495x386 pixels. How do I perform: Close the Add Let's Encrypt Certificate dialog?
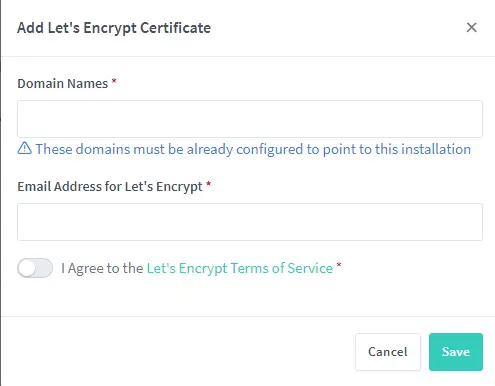click(471, 27)
